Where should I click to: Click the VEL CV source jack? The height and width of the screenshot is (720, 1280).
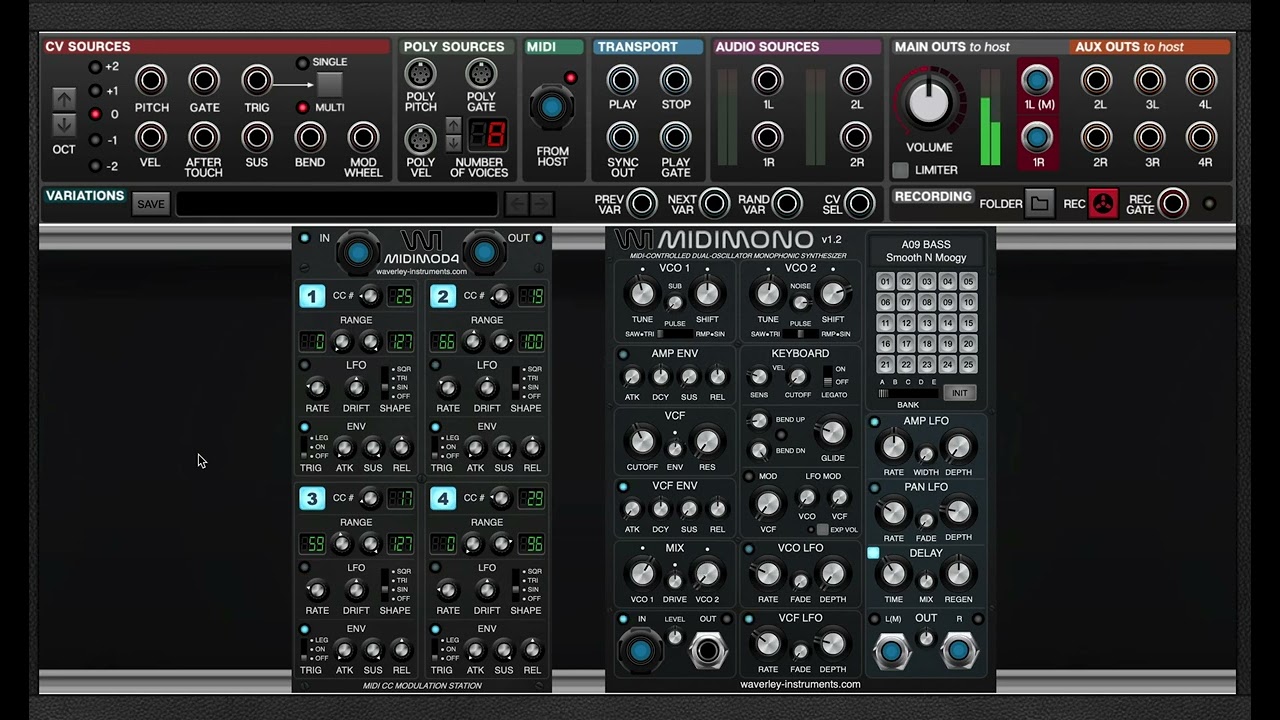[151, 137]
